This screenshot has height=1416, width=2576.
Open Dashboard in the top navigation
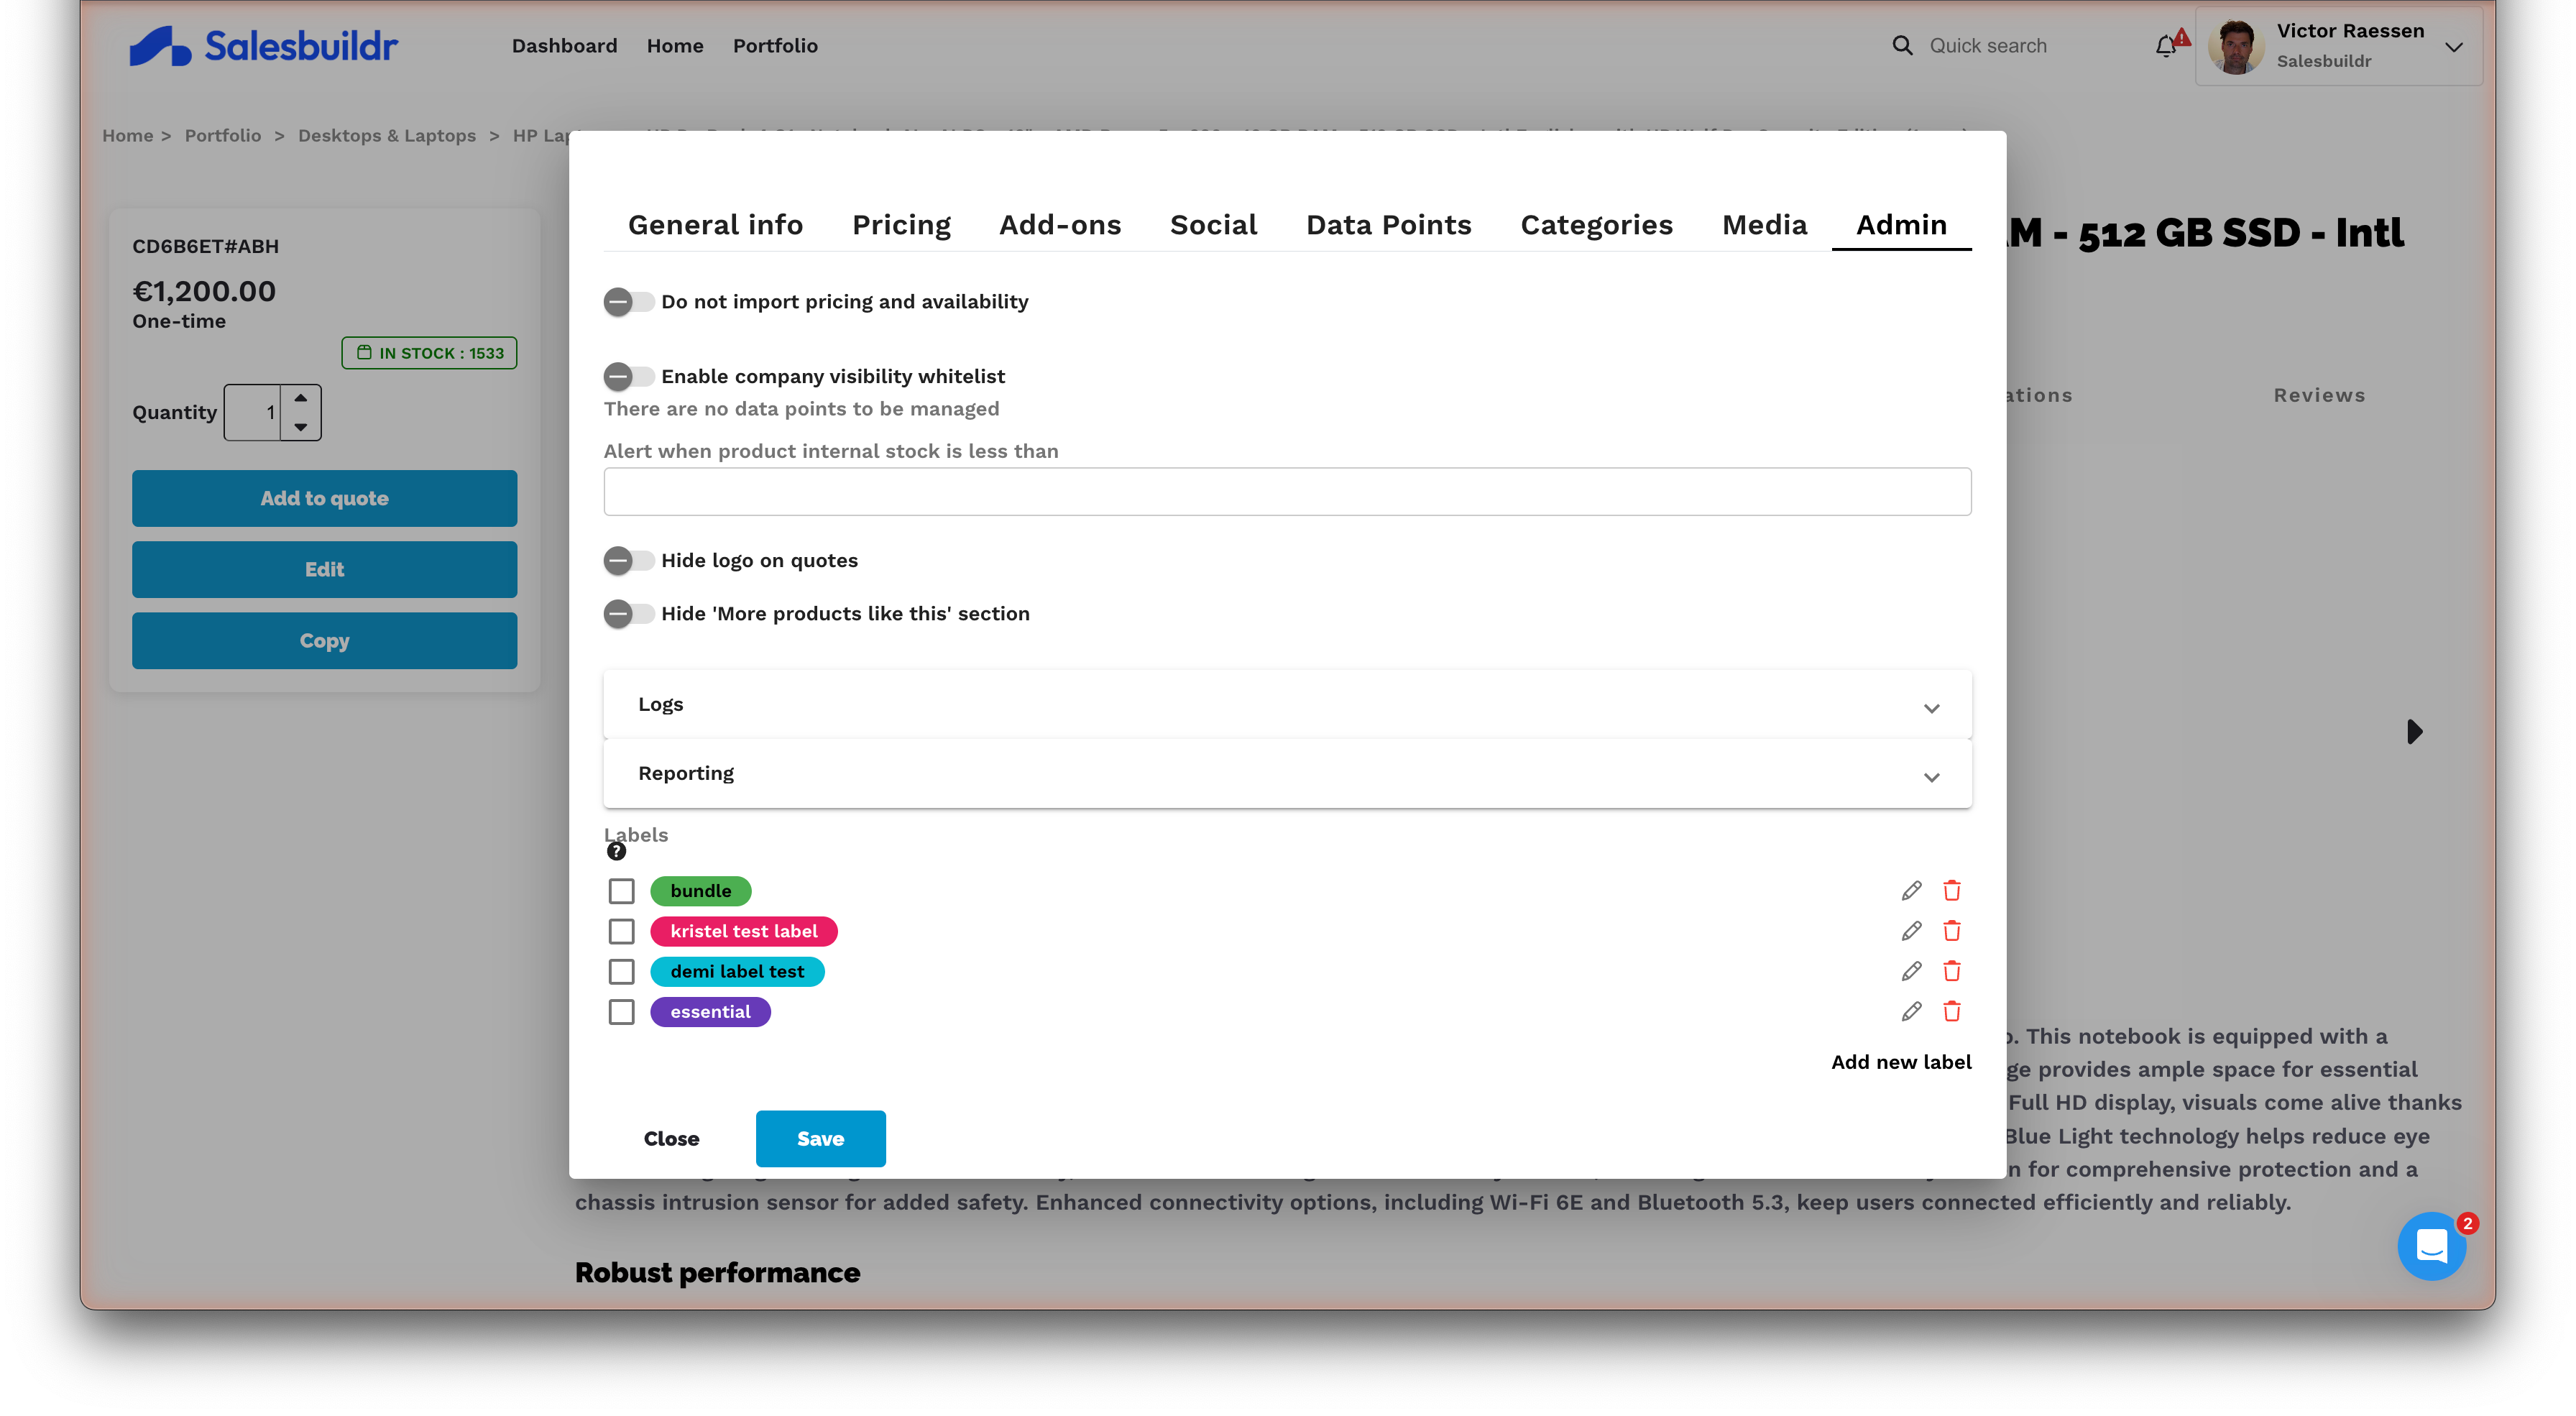564,46
